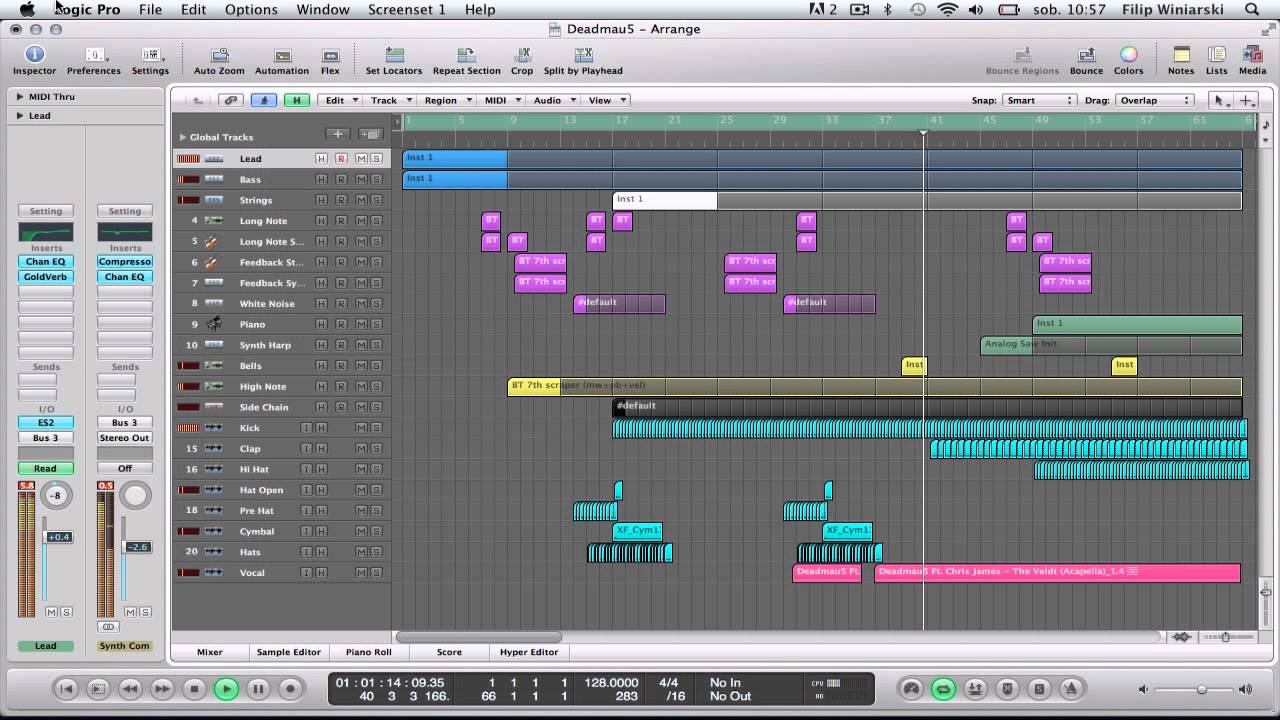Open the Snap Smart dropdown
This screenshot has width=1280, height=720.
[x=1039, y=100]
